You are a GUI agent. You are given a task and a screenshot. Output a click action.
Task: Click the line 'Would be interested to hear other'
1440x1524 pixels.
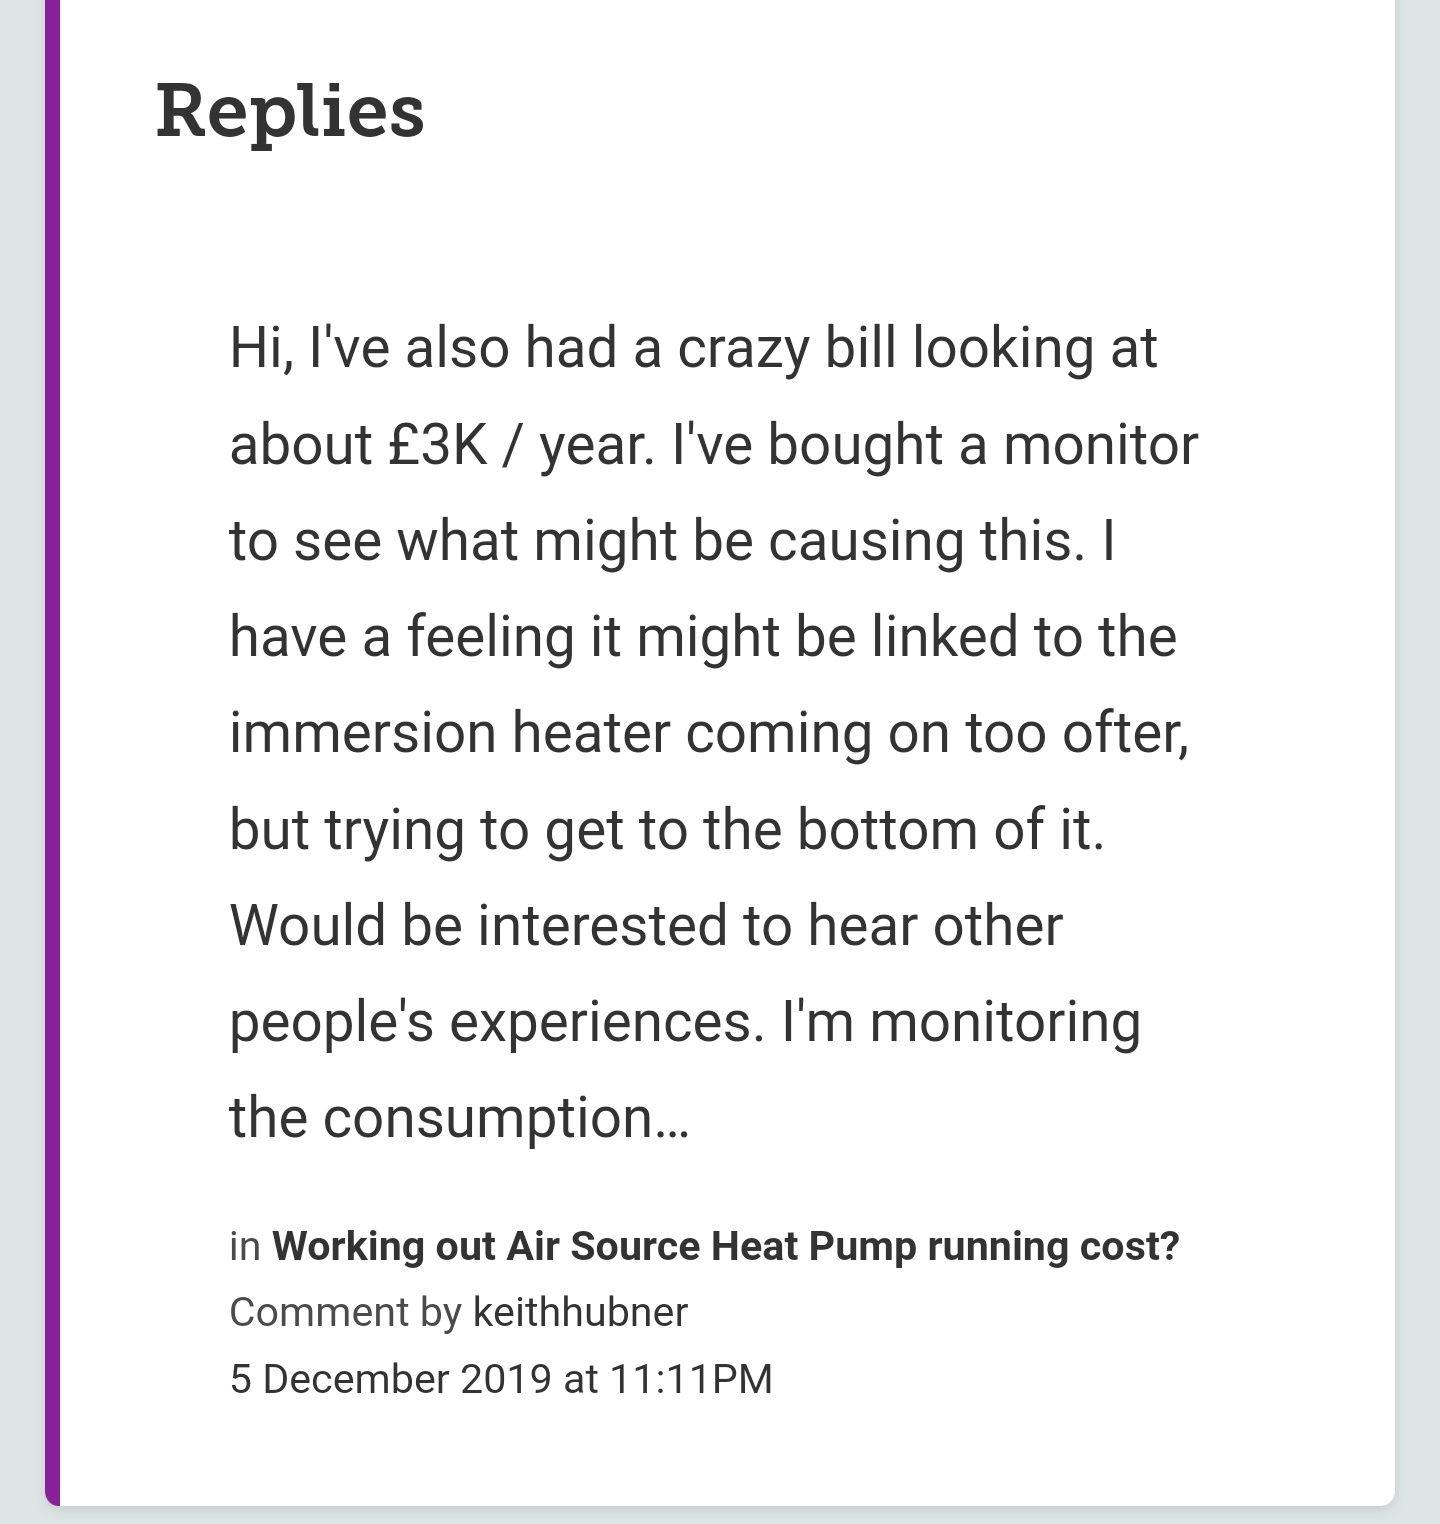point(646,926)
